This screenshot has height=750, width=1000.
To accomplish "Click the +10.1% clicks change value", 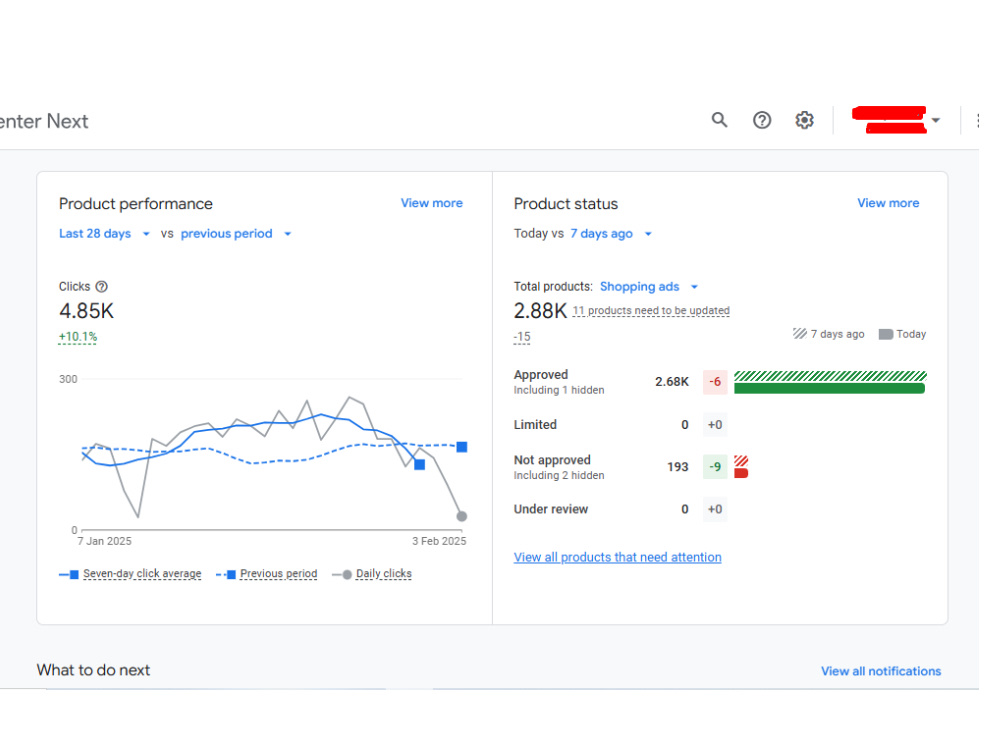I will [78, 337].
